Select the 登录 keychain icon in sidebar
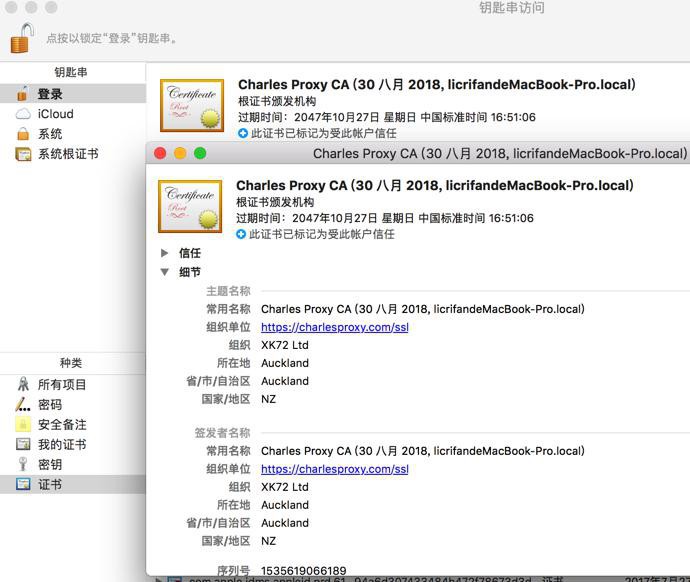This screenshot has width=690, height=582. click(22, 94)
